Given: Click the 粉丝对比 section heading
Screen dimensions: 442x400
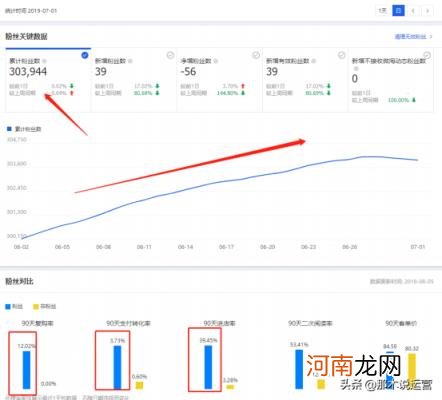Looking at the screenshot, I should [19, 281].
